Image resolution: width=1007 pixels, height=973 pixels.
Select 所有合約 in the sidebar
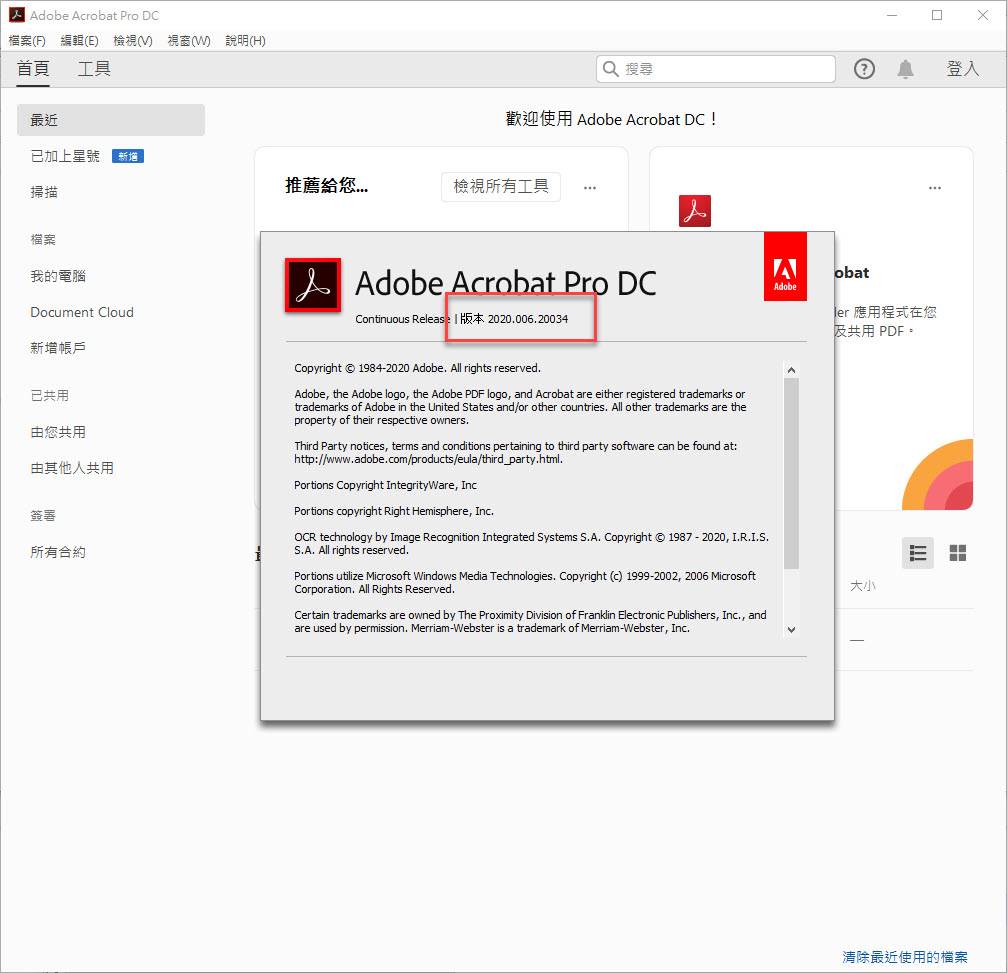[x=58, y=552]
